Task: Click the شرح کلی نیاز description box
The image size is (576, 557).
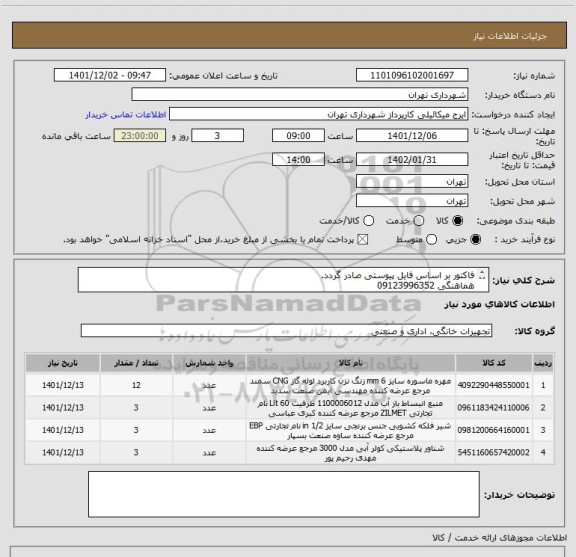Action: [x=283, y=280]
